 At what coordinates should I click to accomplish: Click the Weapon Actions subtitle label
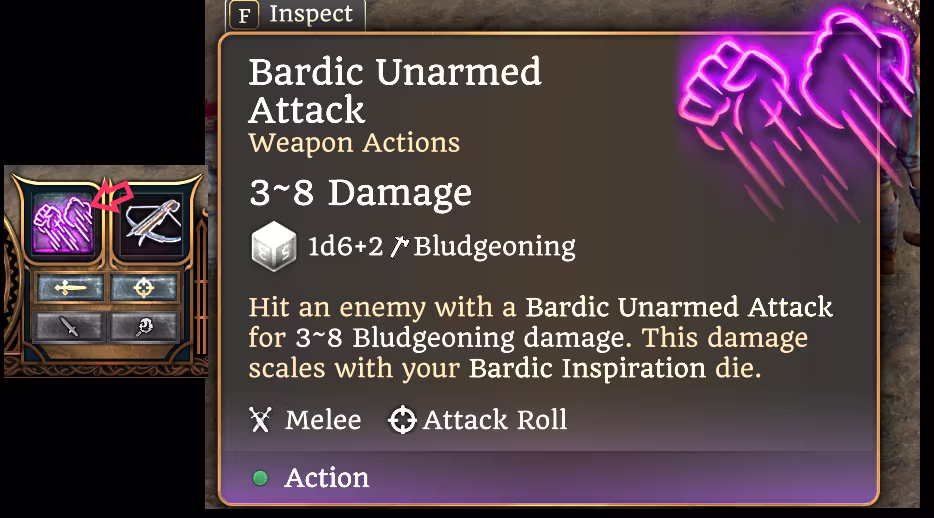coord(354,143)
